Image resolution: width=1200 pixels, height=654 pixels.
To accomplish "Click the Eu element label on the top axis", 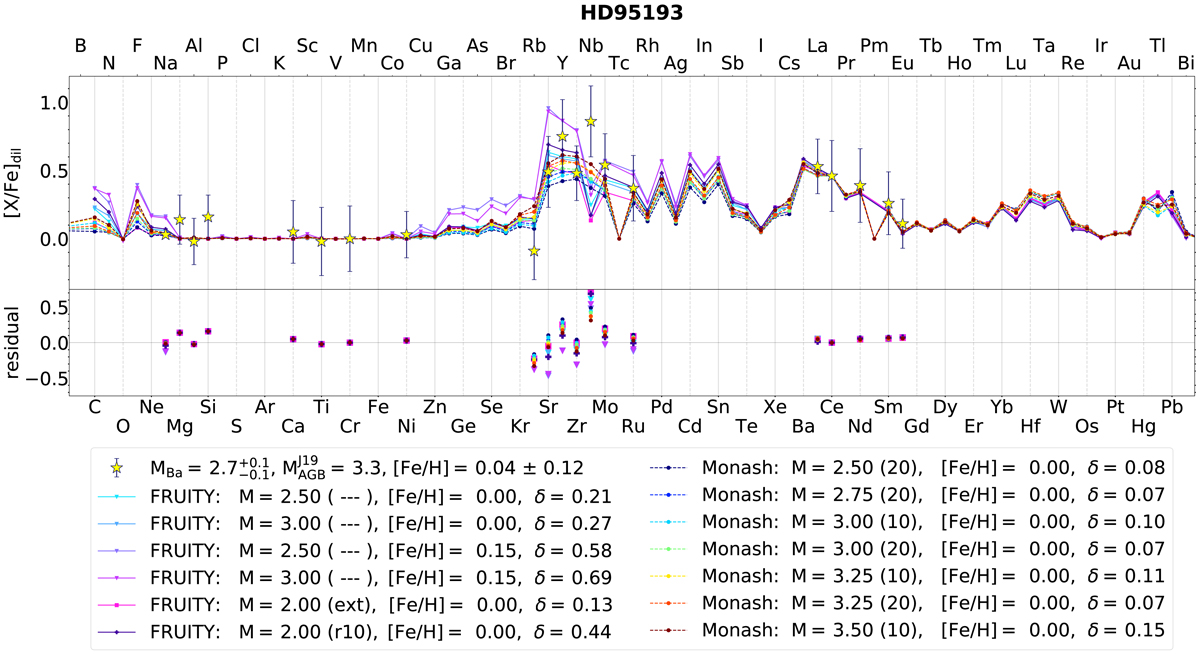I will click(x=901, y=64).
